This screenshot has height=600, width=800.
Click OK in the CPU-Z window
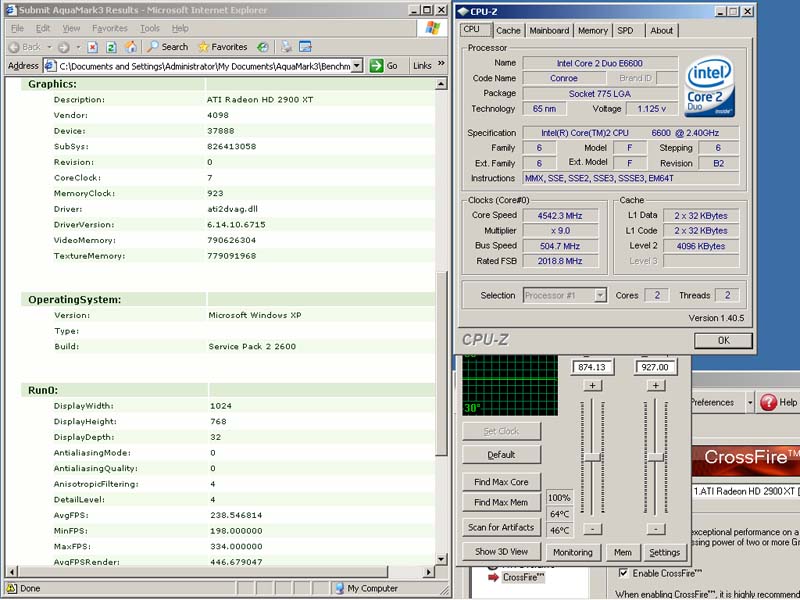pos(723,340)
